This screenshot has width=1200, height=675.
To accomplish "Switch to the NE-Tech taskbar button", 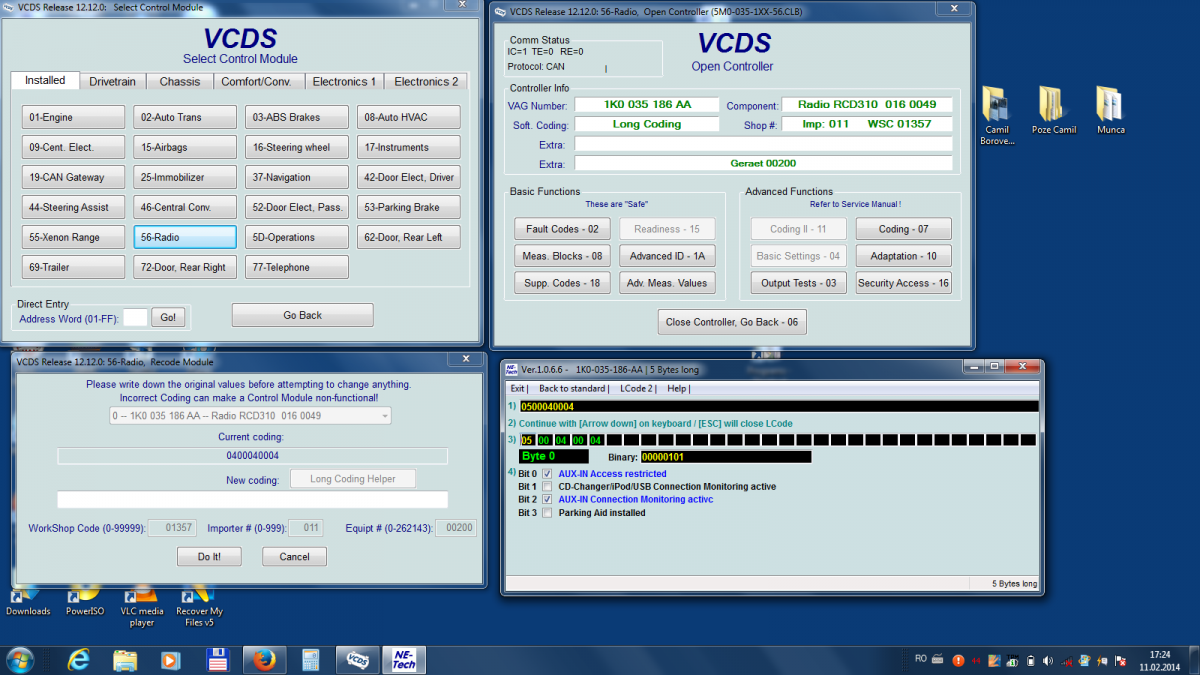I will 405,659.
